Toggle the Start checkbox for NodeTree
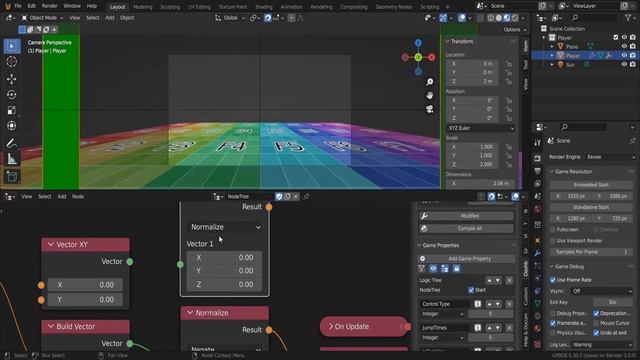The height and width of the screenshot is (360, 640). click(x=471, y=290)
